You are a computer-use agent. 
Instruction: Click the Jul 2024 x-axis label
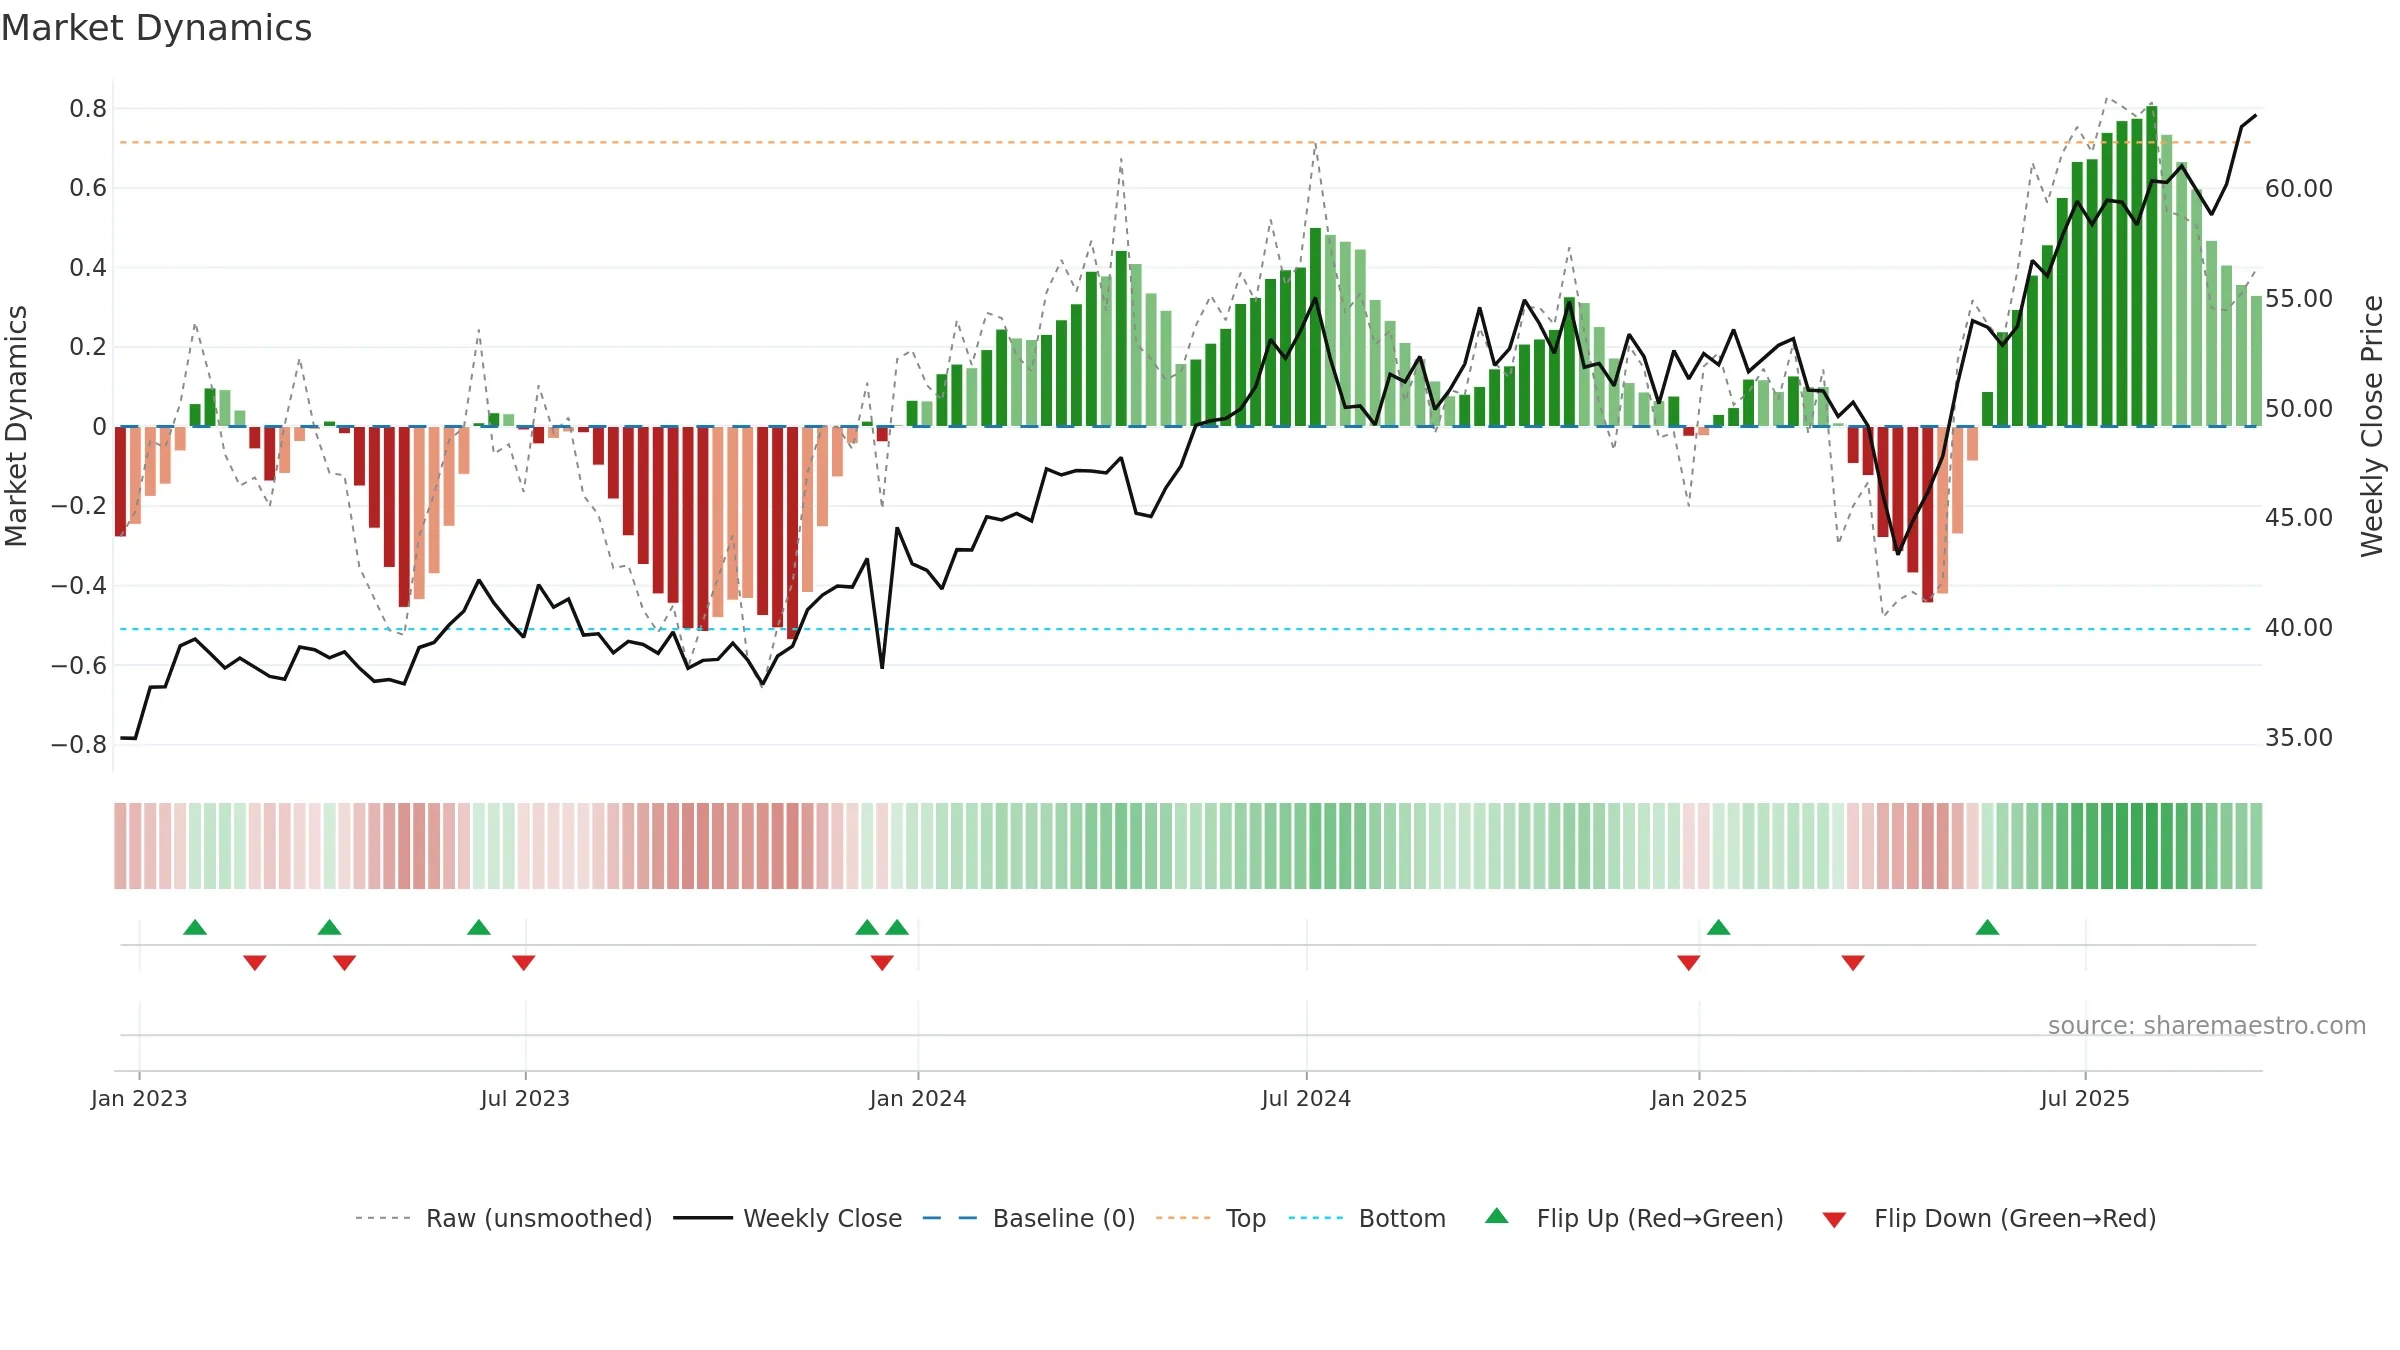tap(1306, 1098)
